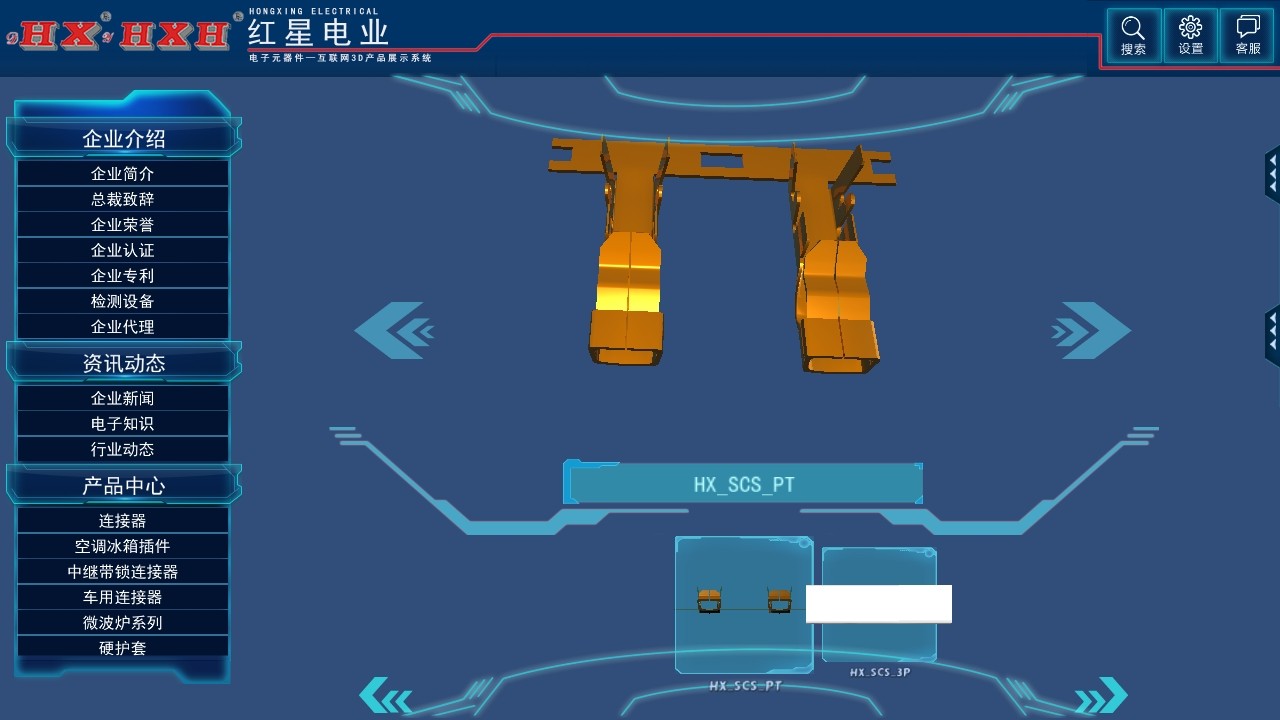The width and height of the screenshot is (1280, 720).
Task: Click the large right arrow beside product model
Action: (x=1091, y=330)
